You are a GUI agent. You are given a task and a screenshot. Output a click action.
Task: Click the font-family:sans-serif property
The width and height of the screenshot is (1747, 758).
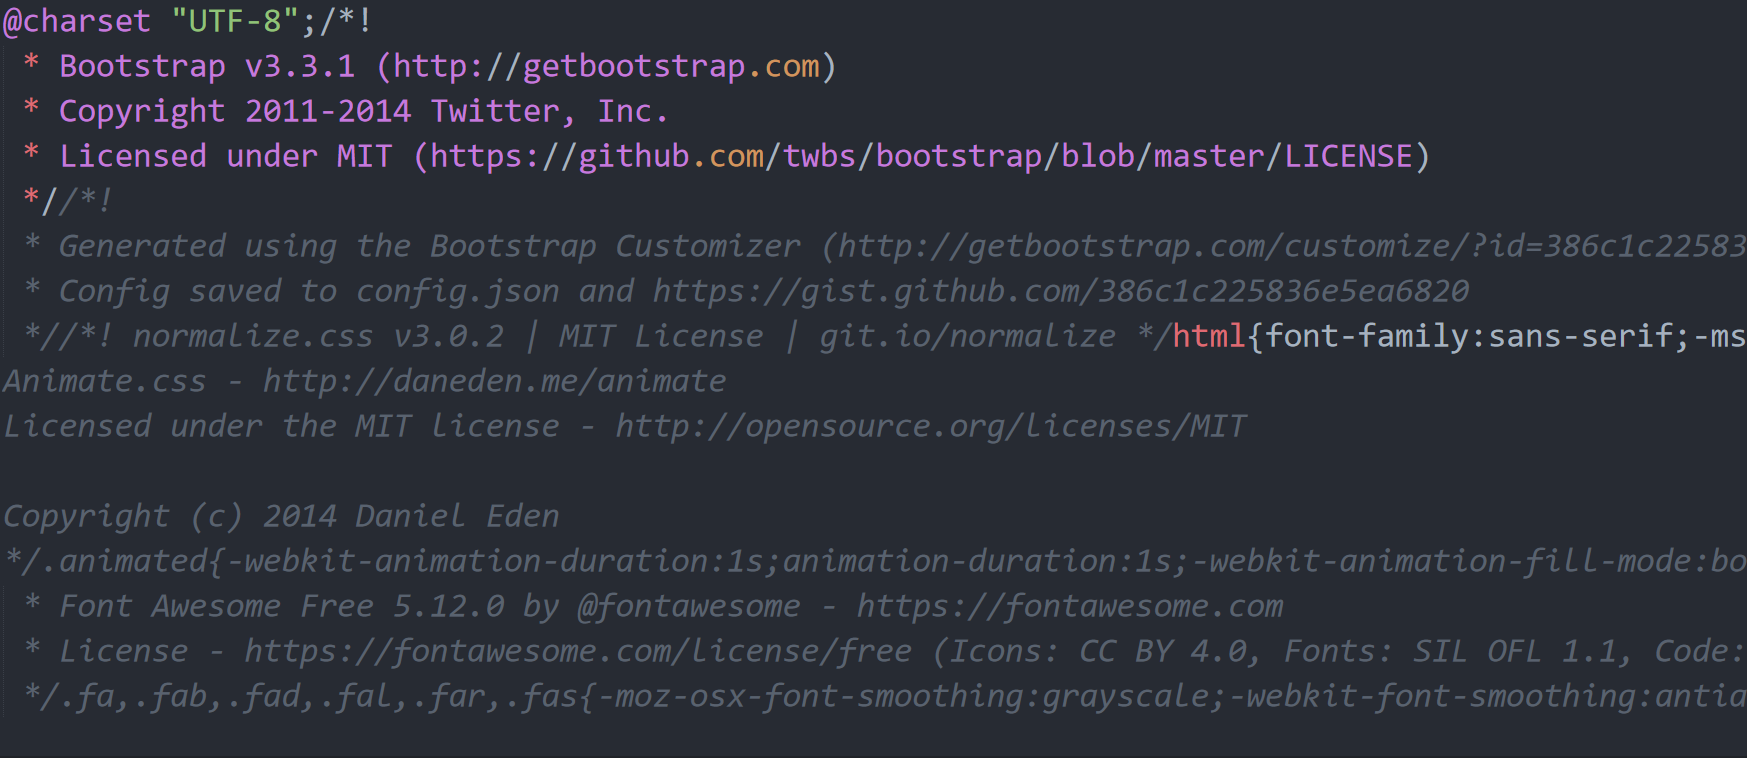(x=1468, y=336)
